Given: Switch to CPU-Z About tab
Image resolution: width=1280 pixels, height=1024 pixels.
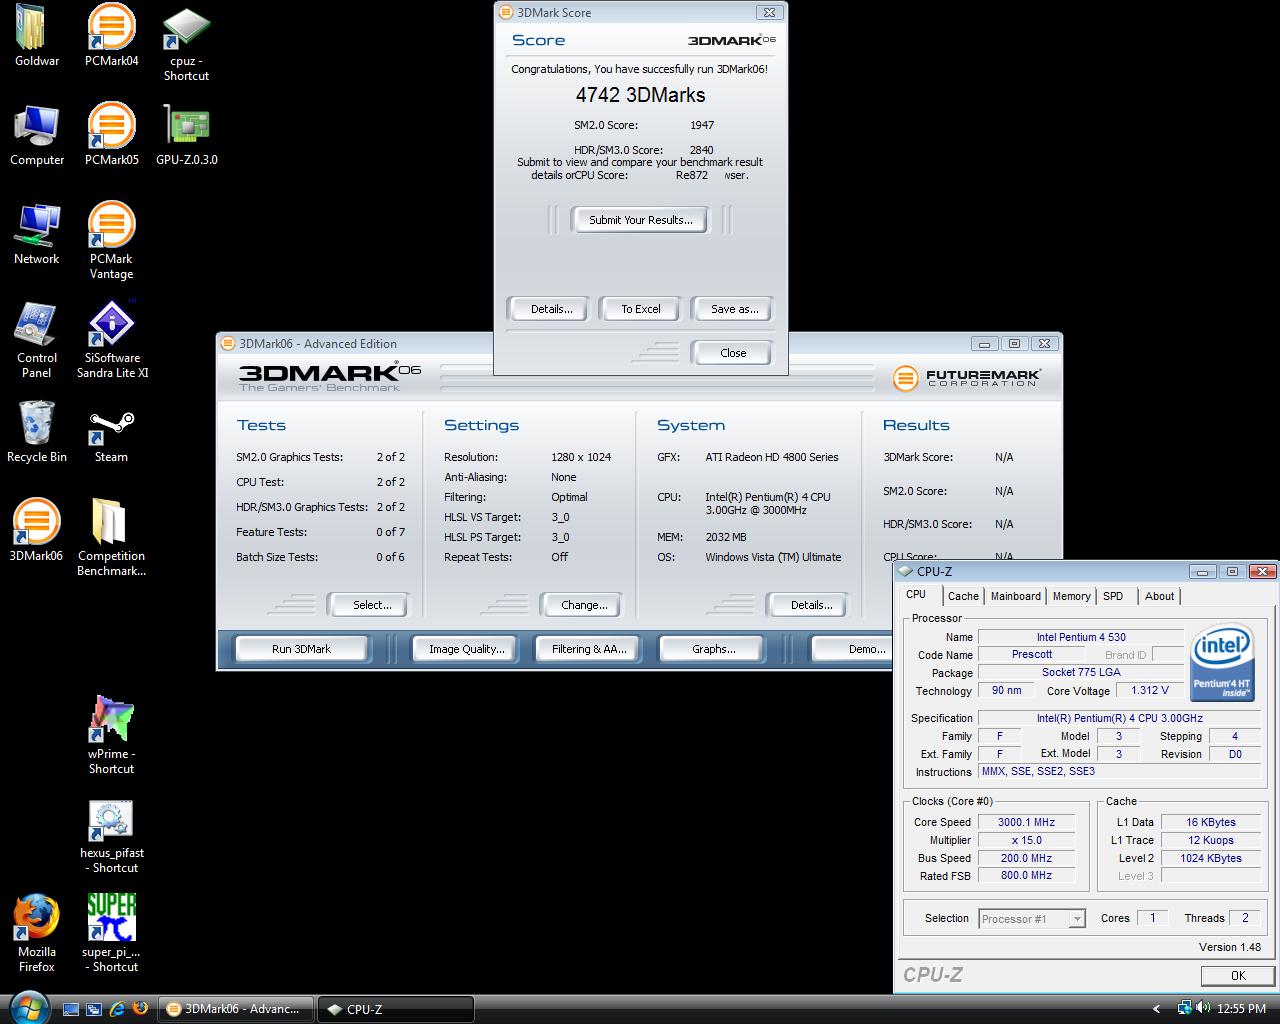Looking at the screenshot, I should coord(1159,596).
